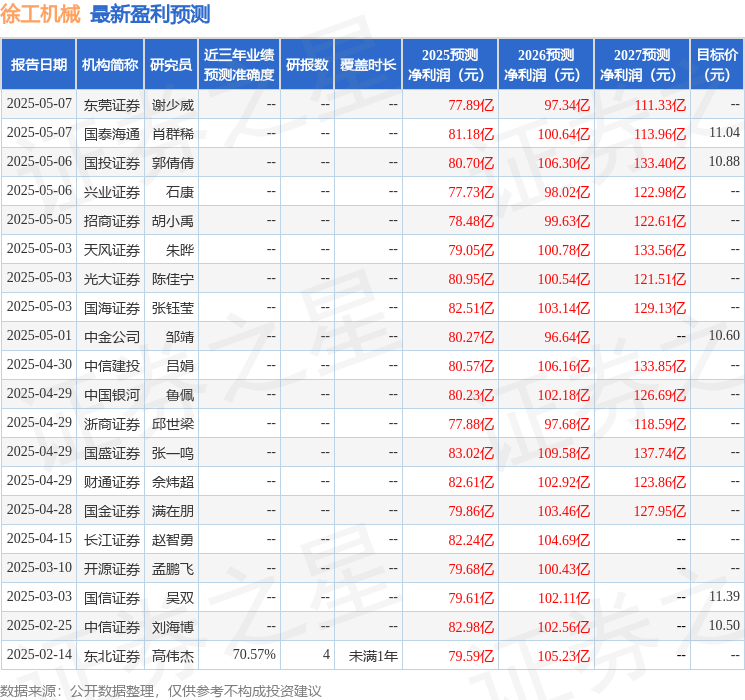Click the 研报数 column header
745x700 pixels.
307,65
